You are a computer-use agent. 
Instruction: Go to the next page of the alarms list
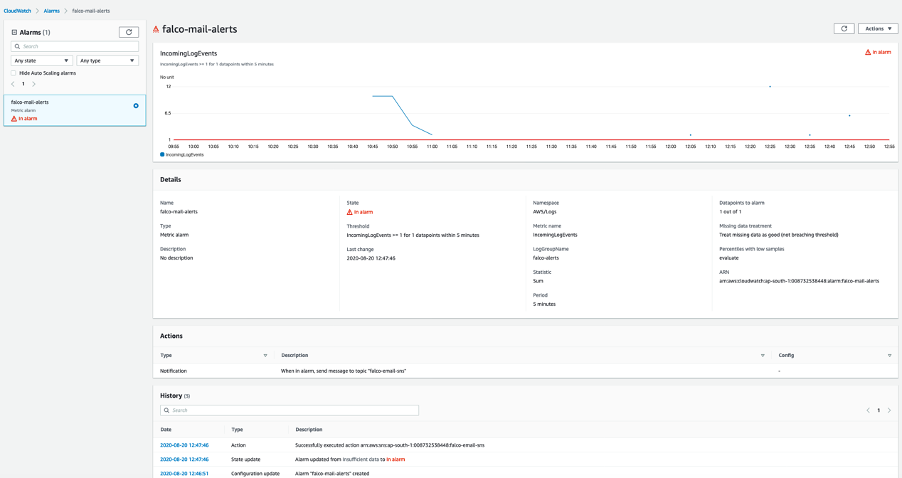34,84
